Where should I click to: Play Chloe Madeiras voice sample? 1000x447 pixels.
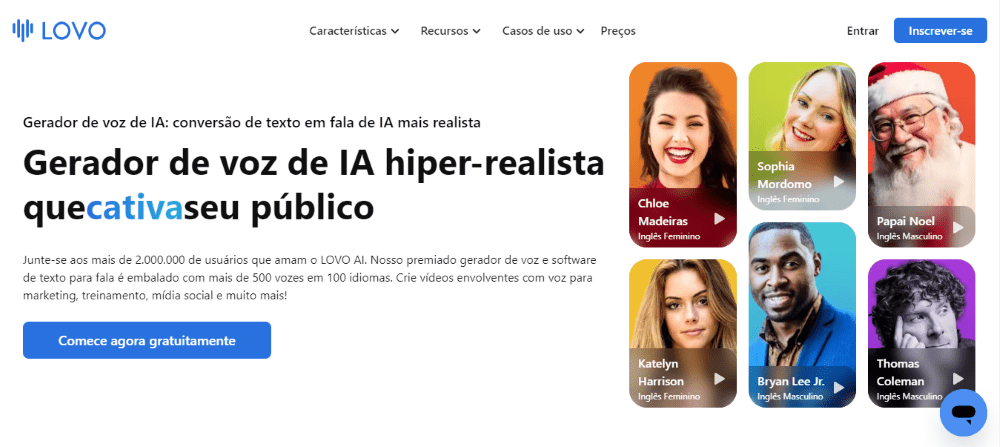point(719,219)
